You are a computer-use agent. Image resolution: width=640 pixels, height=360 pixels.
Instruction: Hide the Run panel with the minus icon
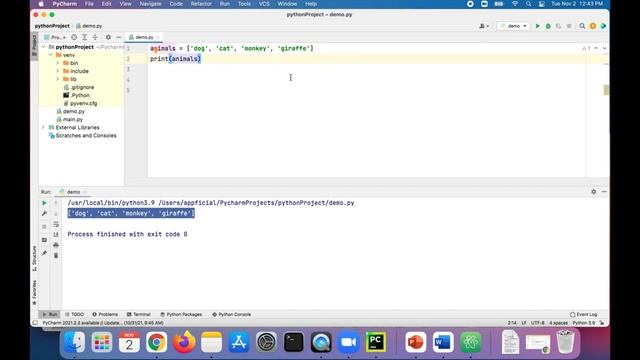click(604, 192)
